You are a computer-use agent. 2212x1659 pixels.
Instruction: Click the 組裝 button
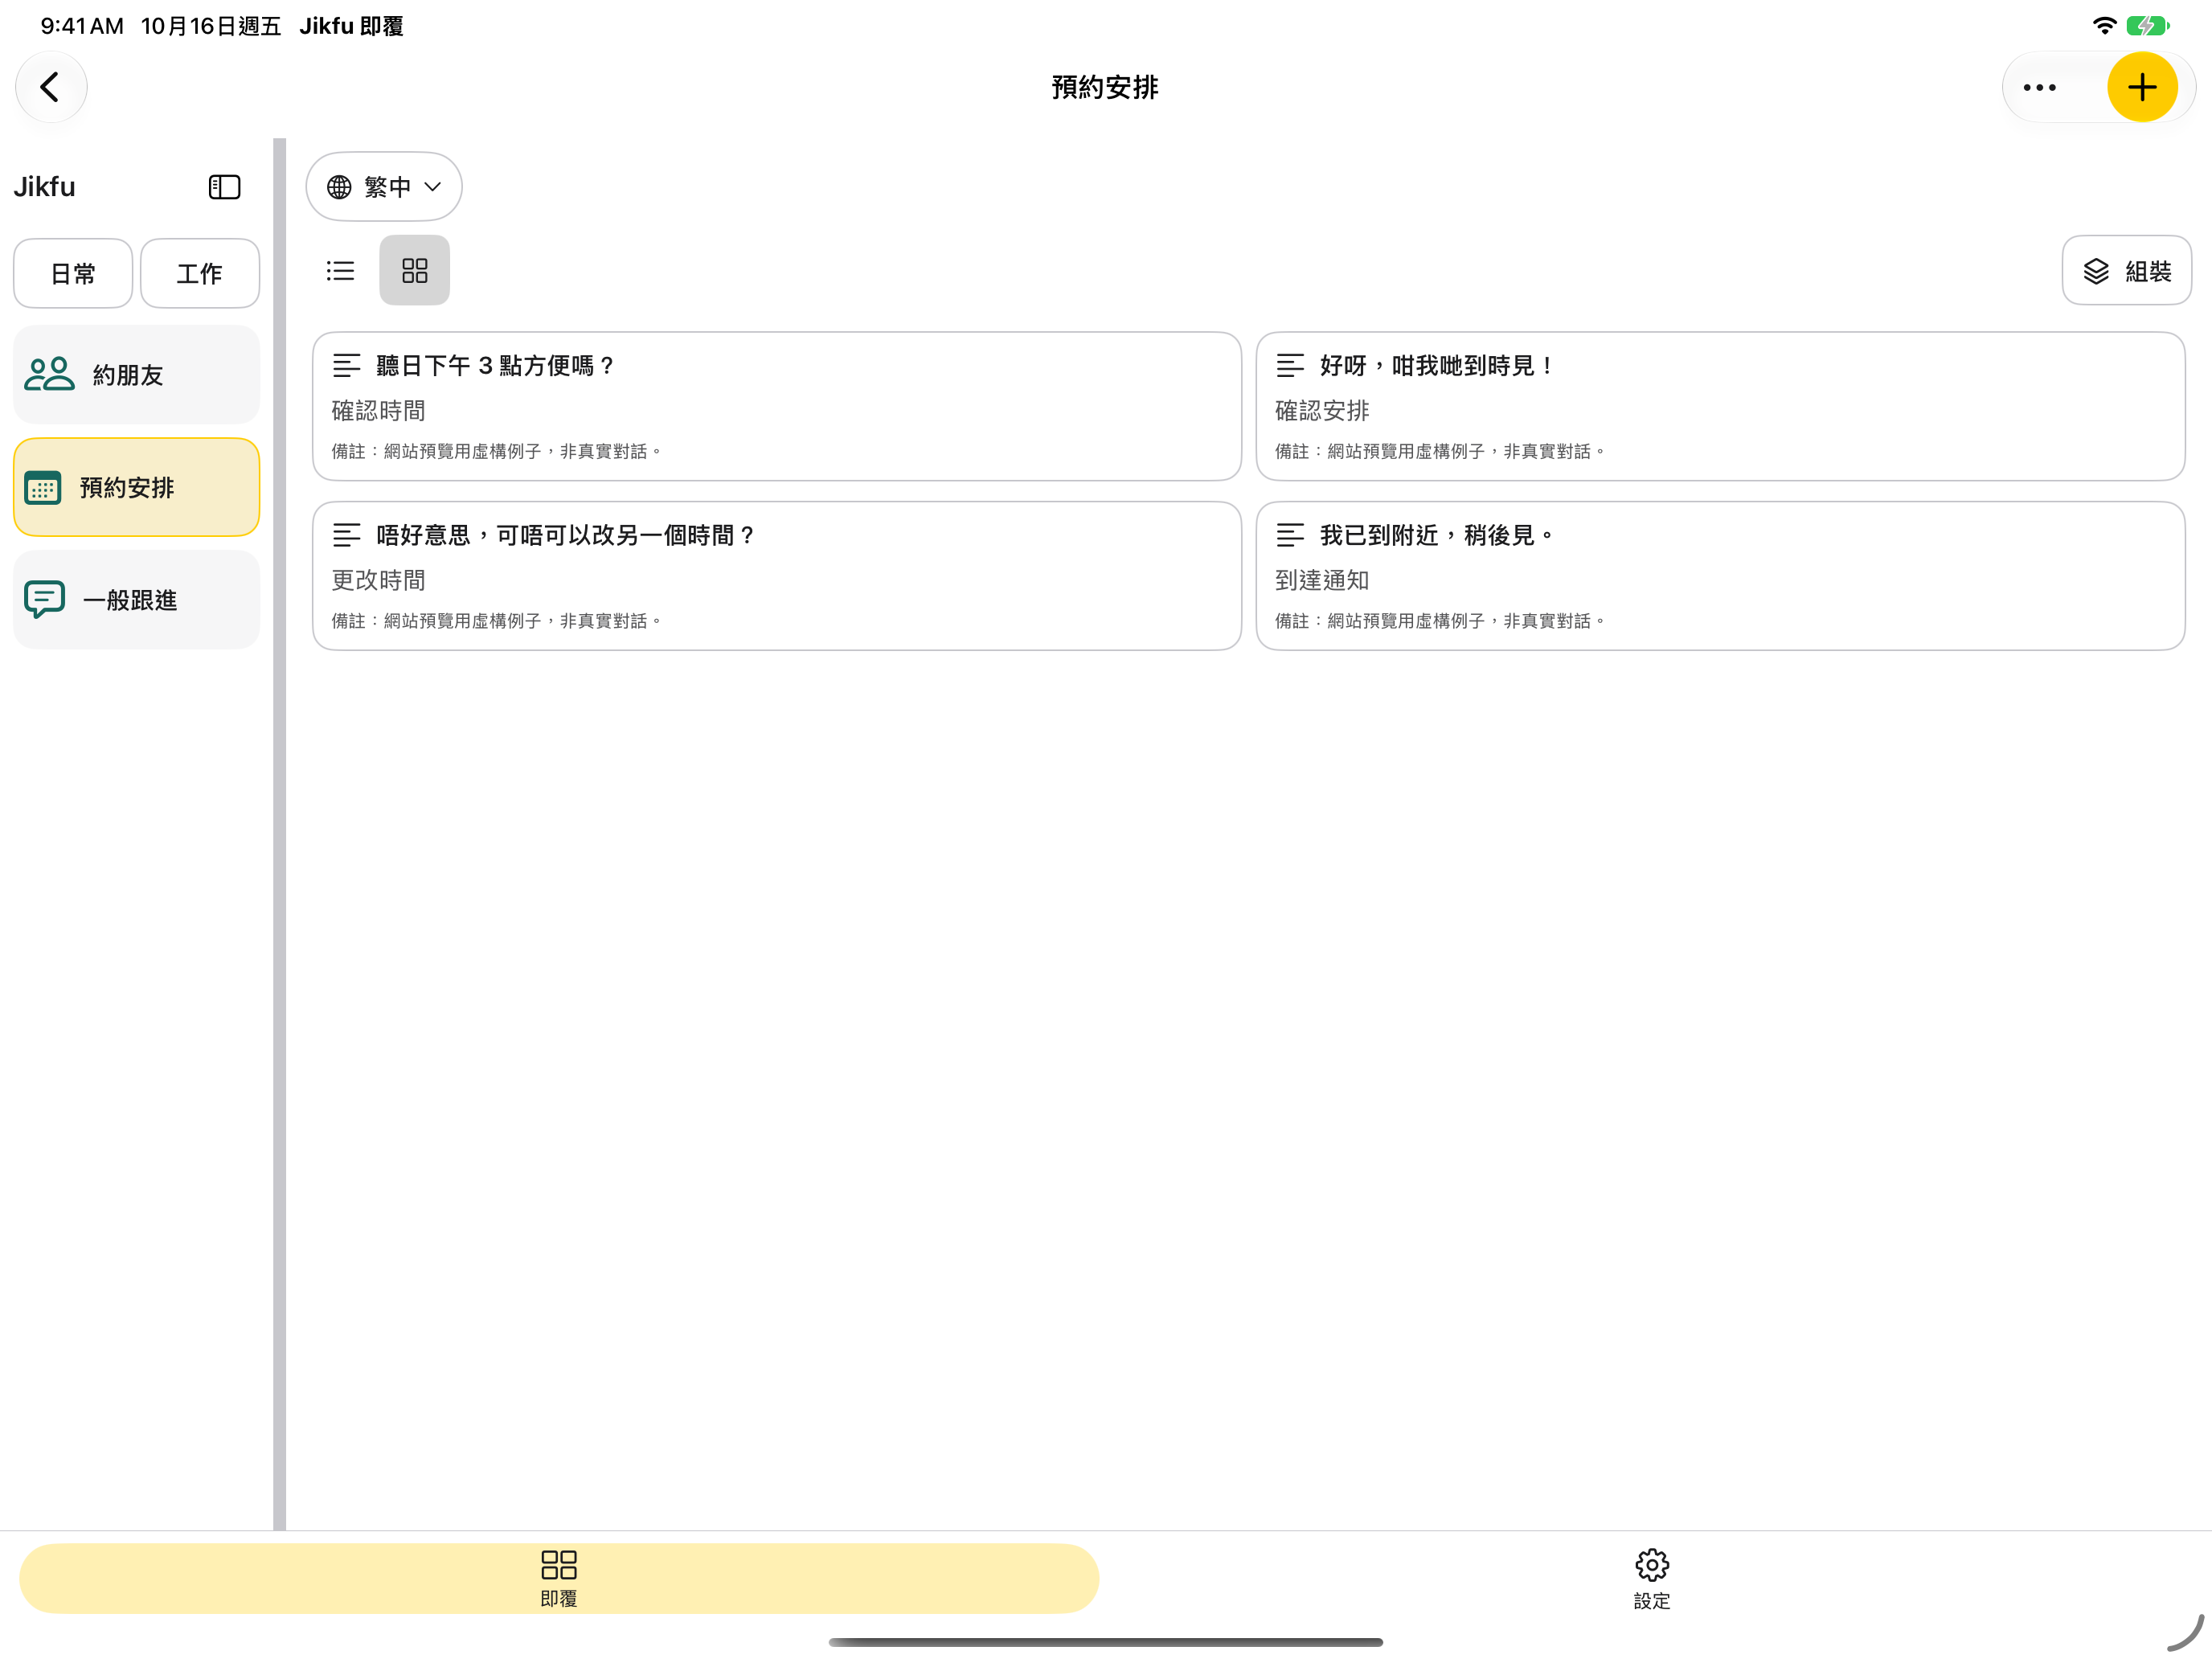coord(2126,270)
